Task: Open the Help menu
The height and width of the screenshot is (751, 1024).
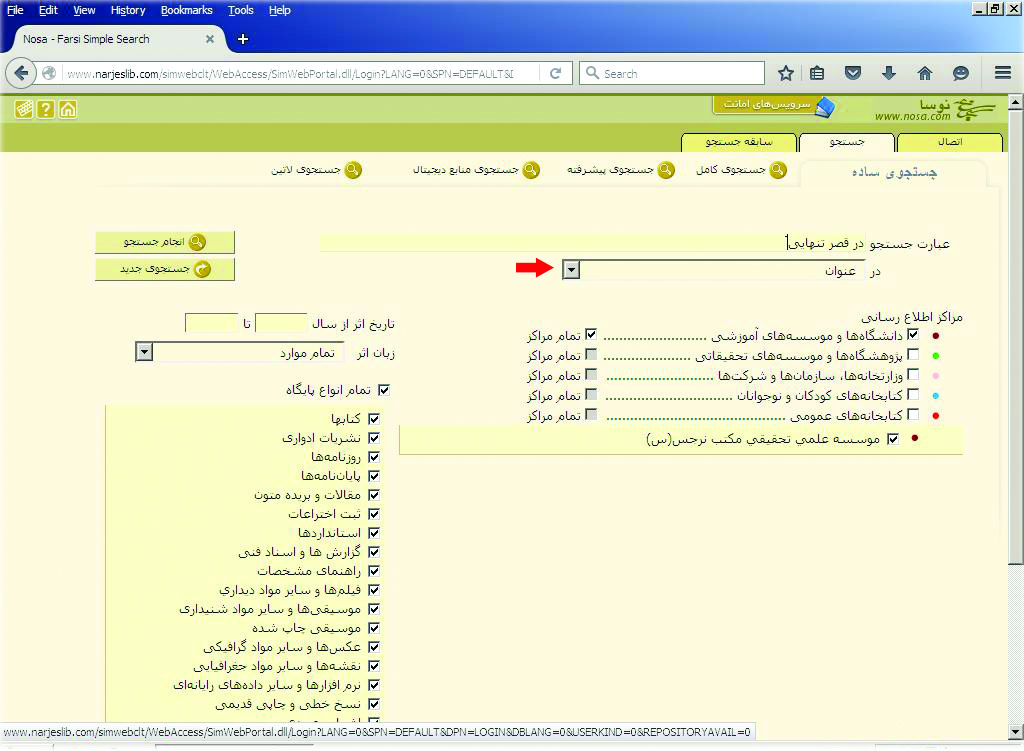Action: coord(280,10)
